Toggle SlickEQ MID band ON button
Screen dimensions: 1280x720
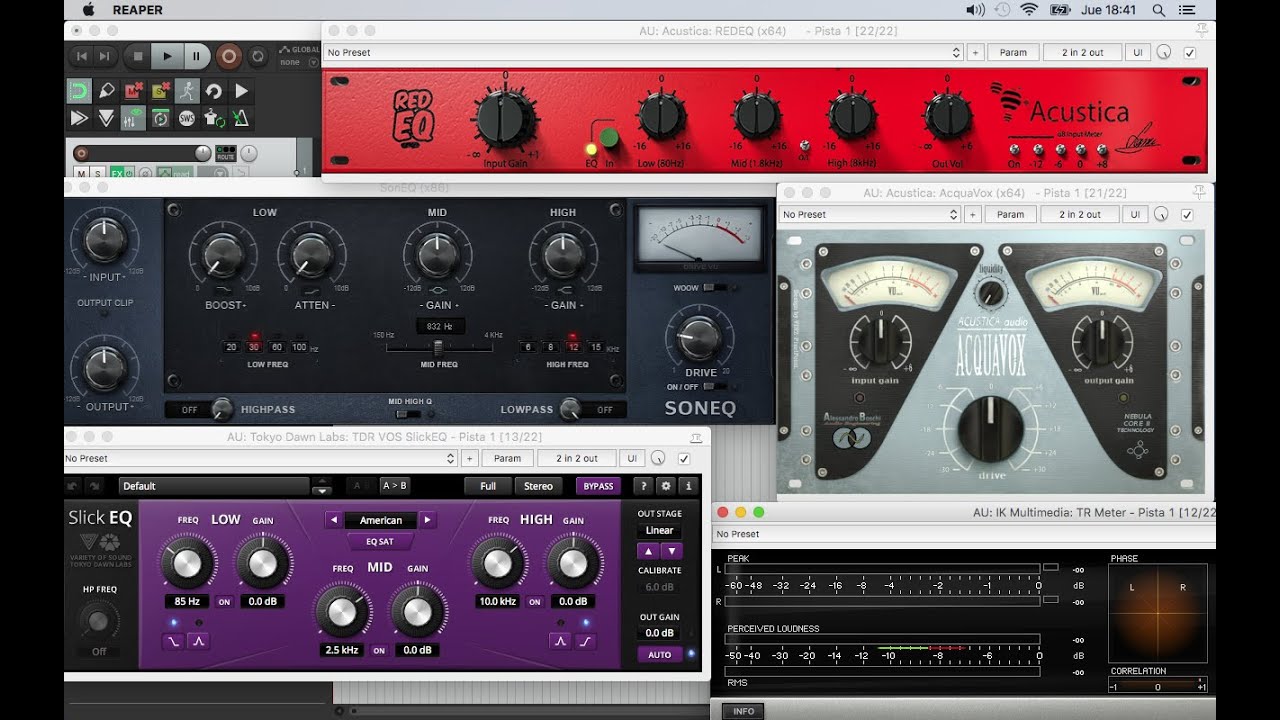click(379, 650)
